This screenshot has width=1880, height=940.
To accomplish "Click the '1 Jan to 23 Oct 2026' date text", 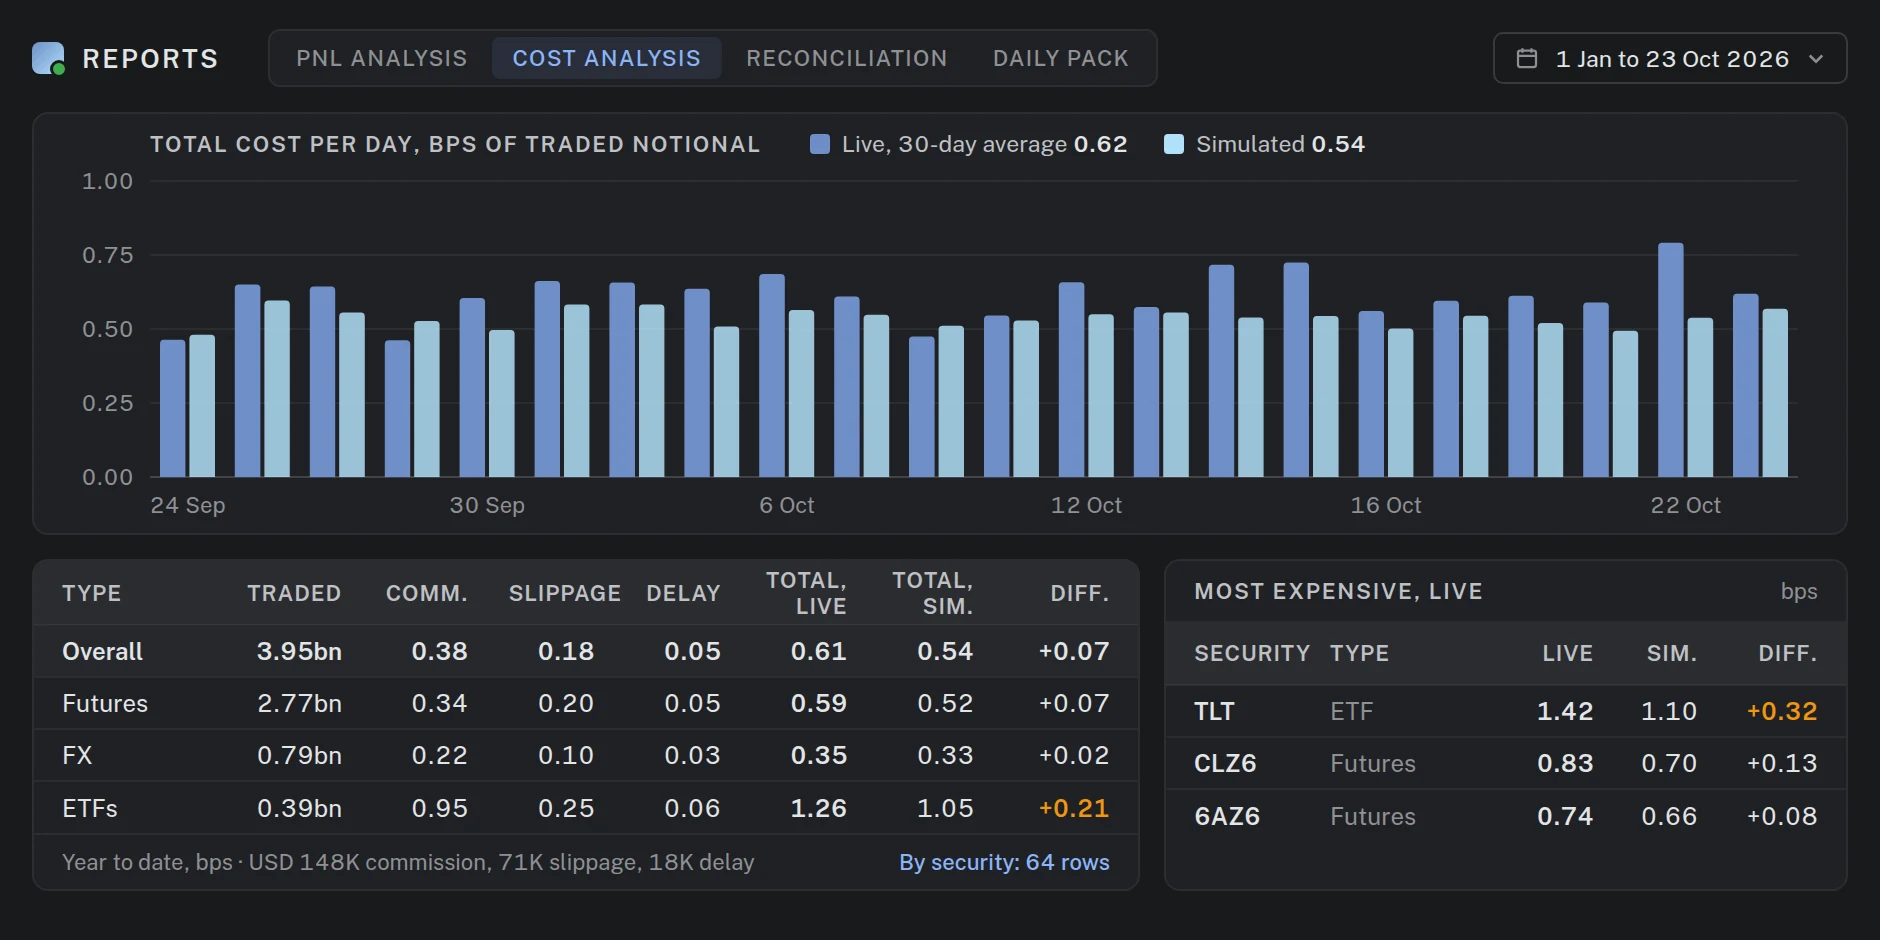I will point(1672,59).
